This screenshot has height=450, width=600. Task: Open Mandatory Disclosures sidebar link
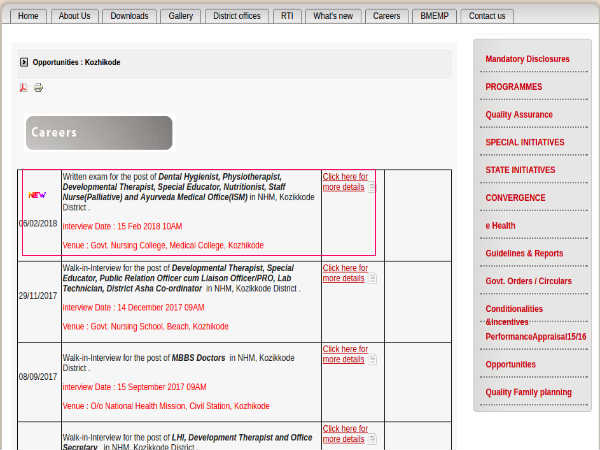527,59
